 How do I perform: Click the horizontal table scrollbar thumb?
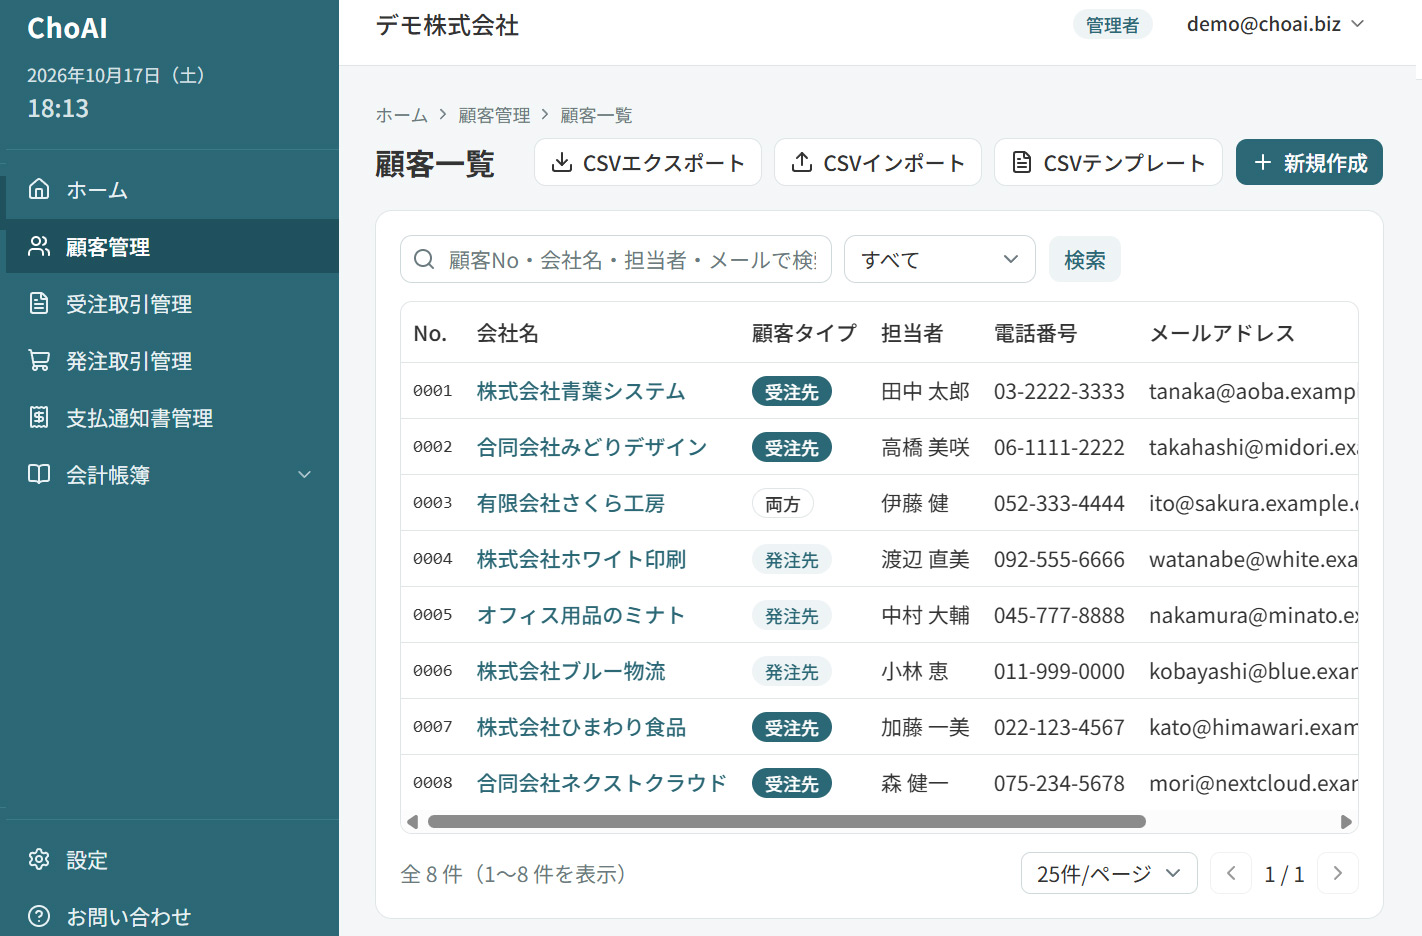tap(787, 822)
